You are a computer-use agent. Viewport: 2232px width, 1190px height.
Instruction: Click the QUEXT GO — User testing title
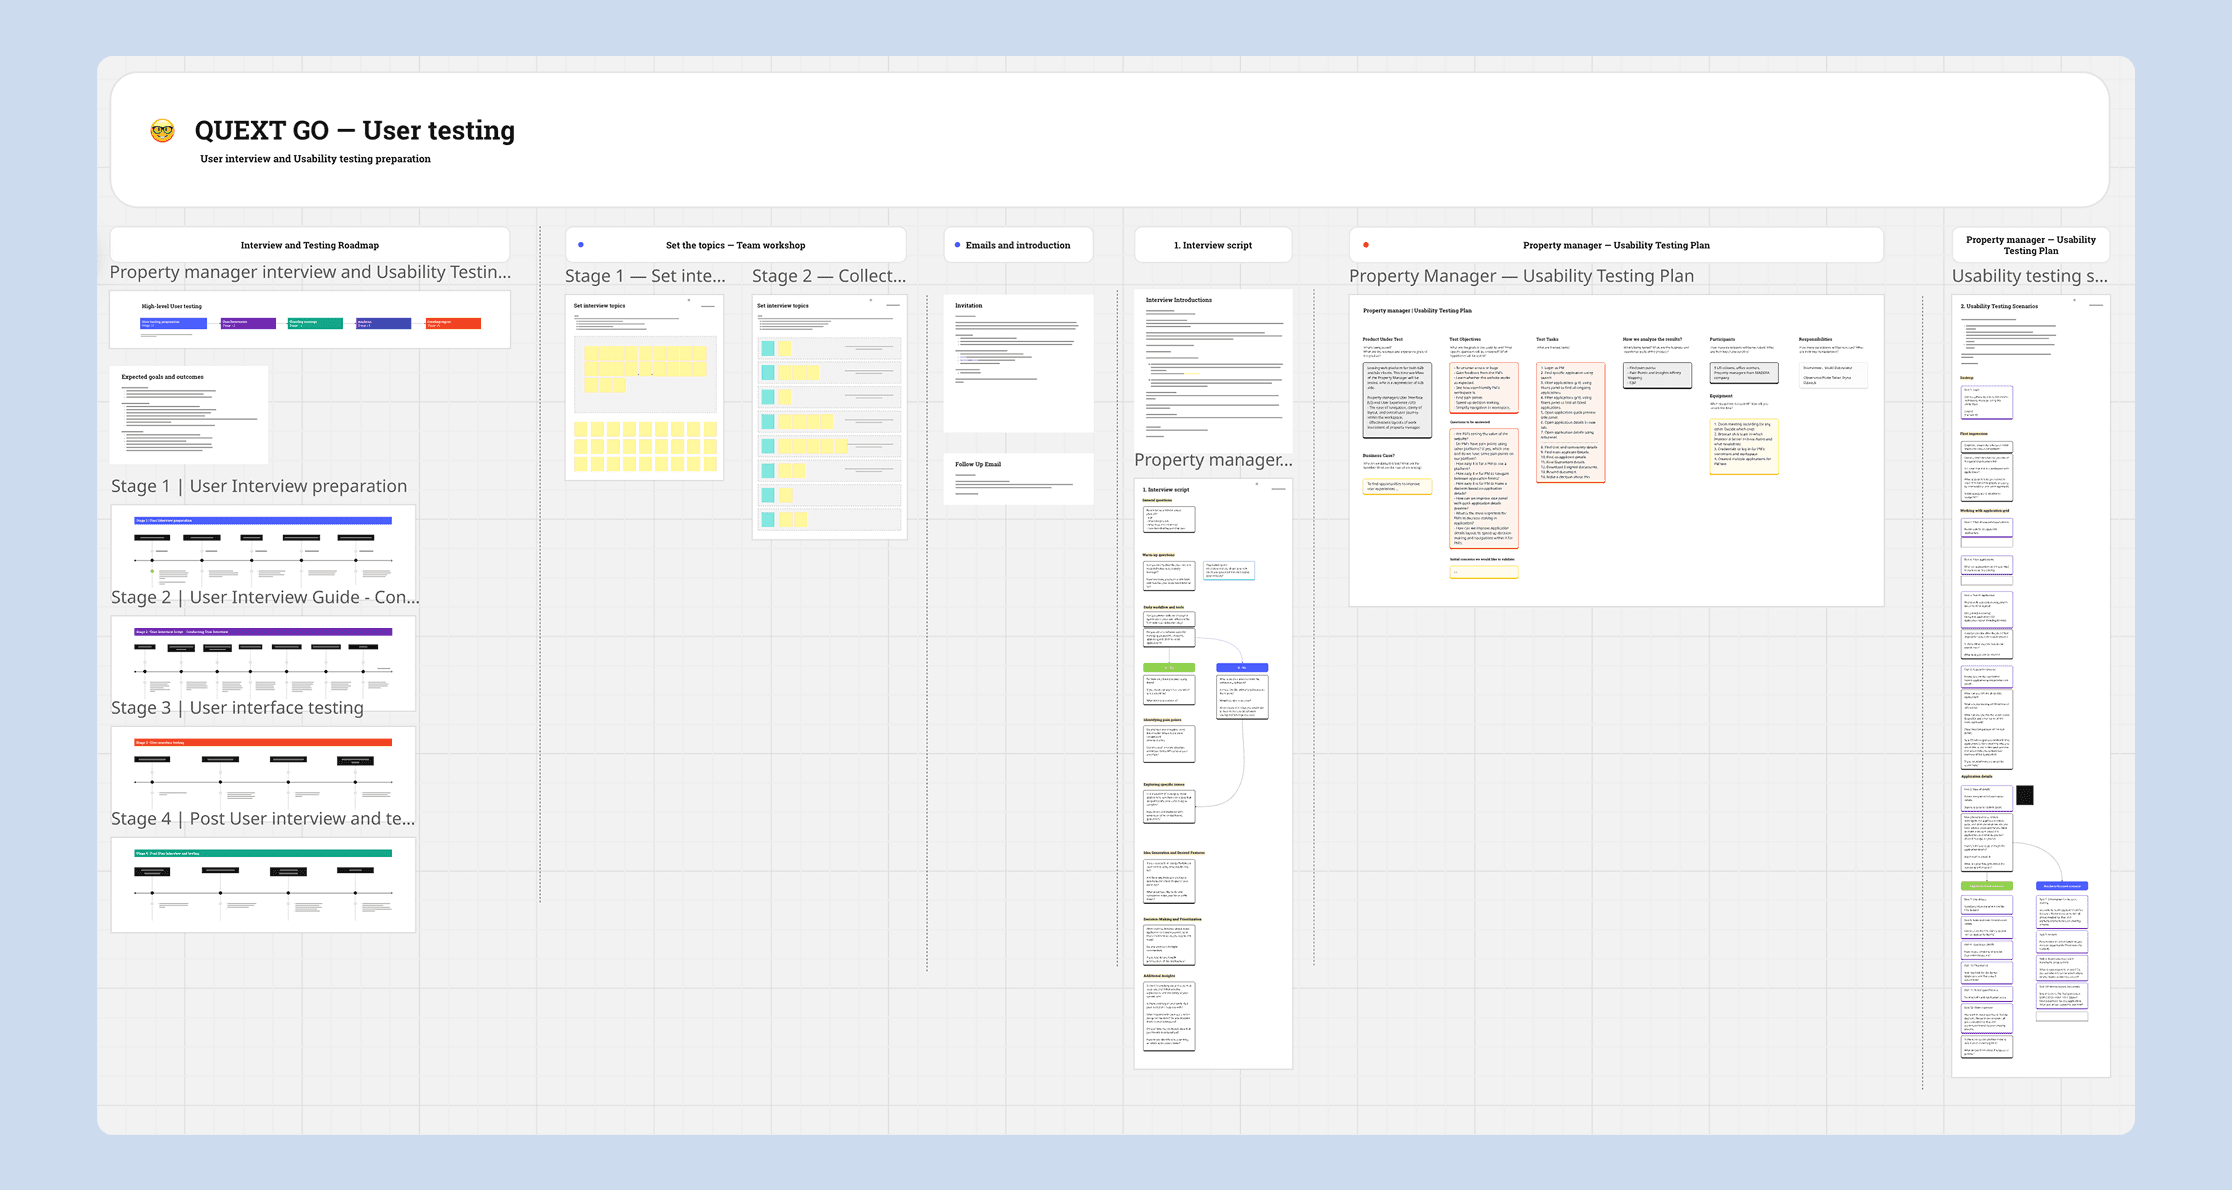coord(354,130)
